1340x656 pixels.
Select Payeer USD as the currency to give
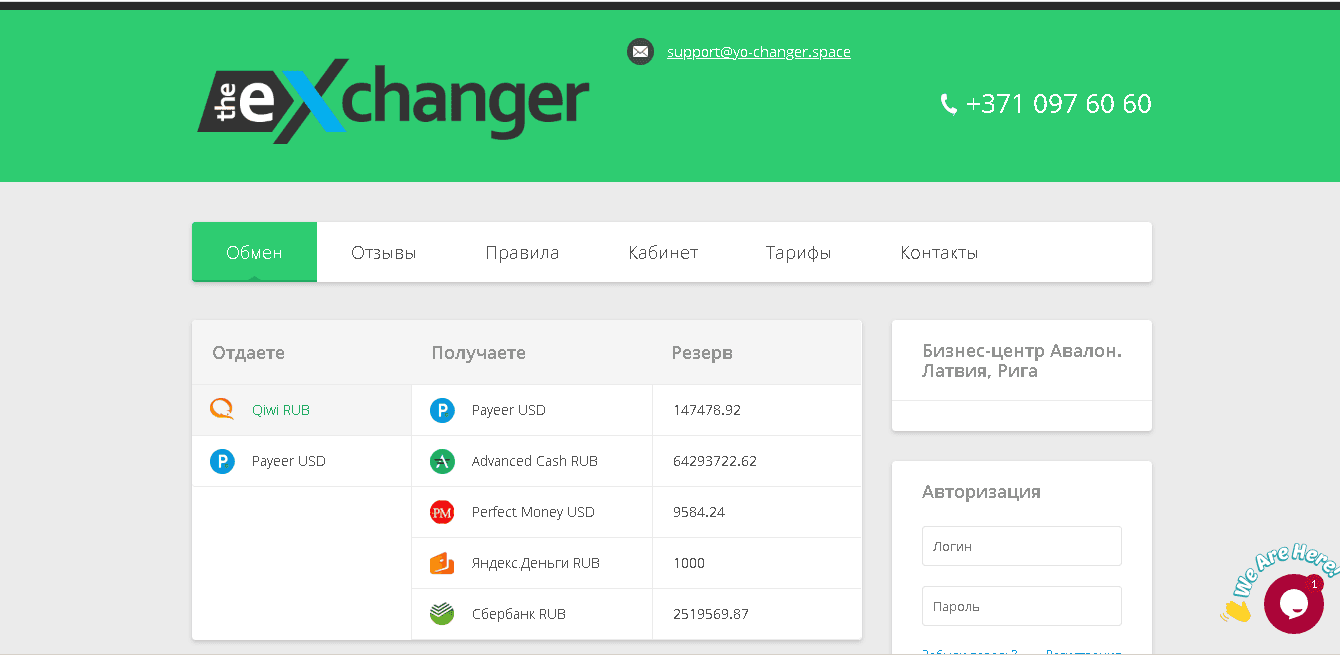click(288, 460)
